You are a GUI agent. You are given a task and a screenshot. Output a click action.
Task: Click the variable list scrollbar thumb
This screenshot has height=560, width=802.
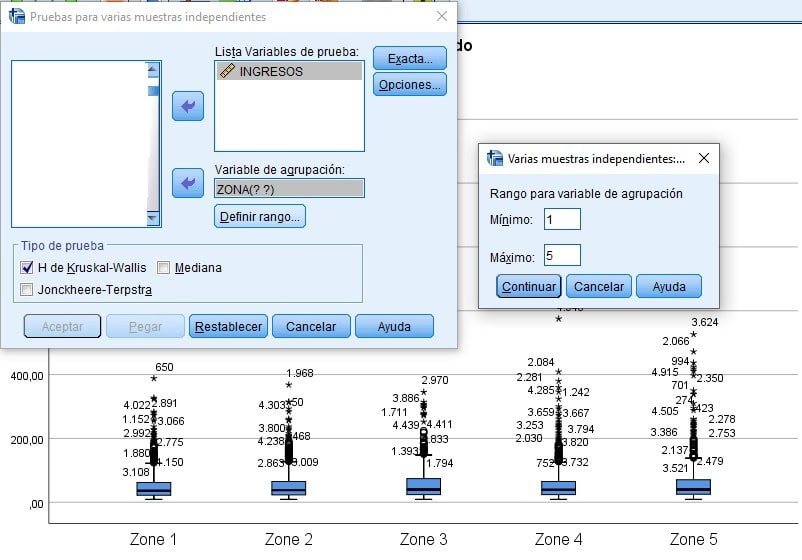pyautogui.click(x=152, y=92)
